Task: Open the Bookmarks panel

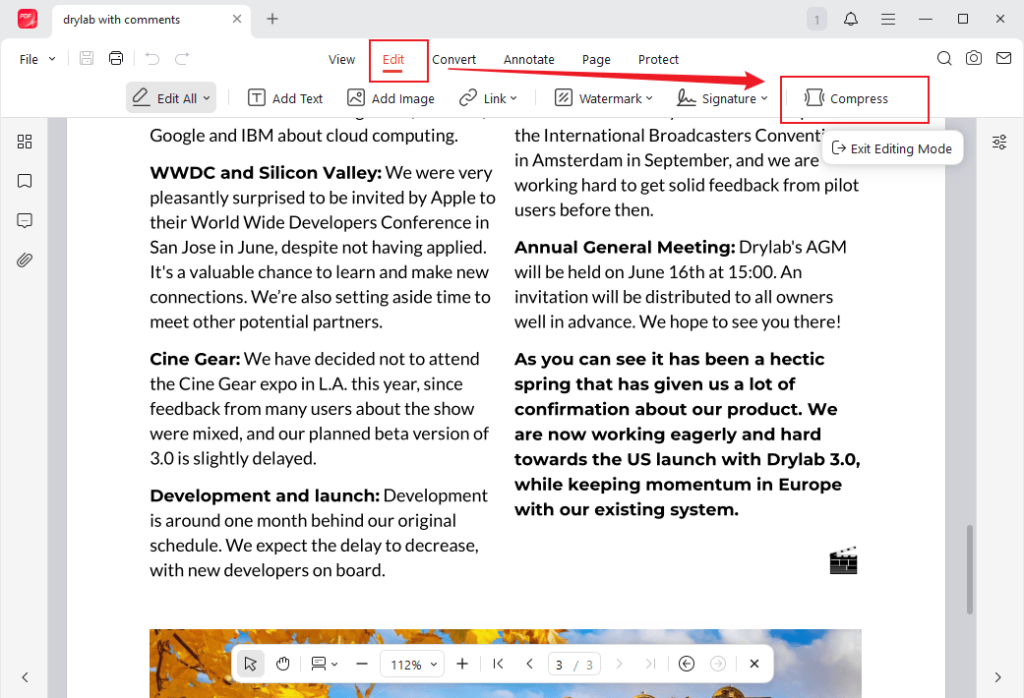Action: pos(24,181)
